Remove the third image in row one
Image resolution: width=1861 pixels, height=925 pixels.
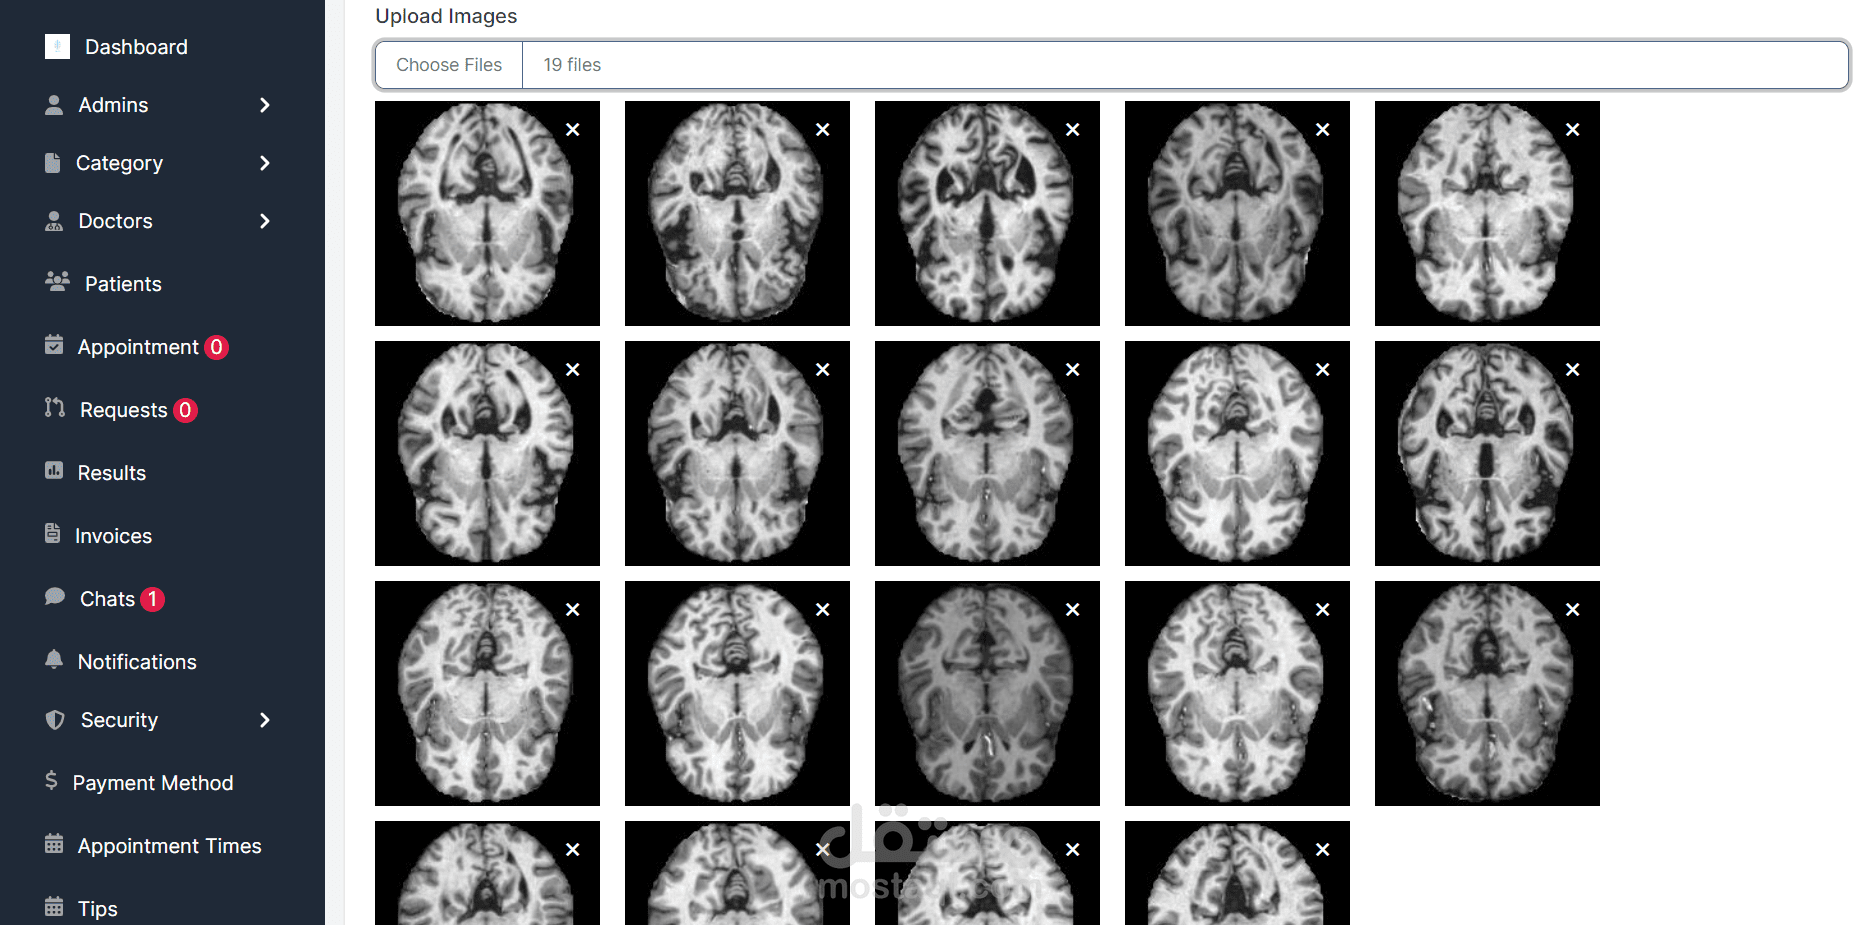point(1073,130)
